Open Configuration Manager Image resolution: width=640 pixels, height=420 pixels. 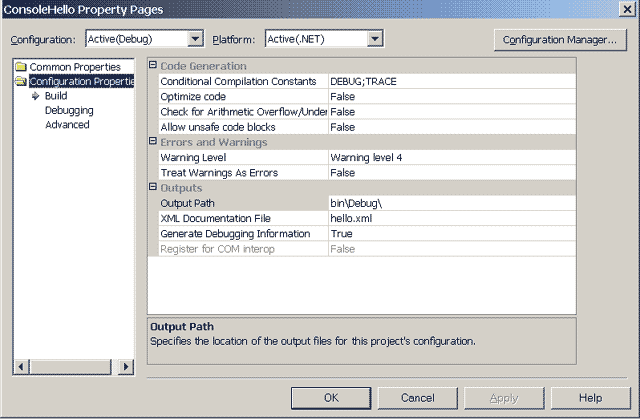pyautogui.click(x=560, y=40)
